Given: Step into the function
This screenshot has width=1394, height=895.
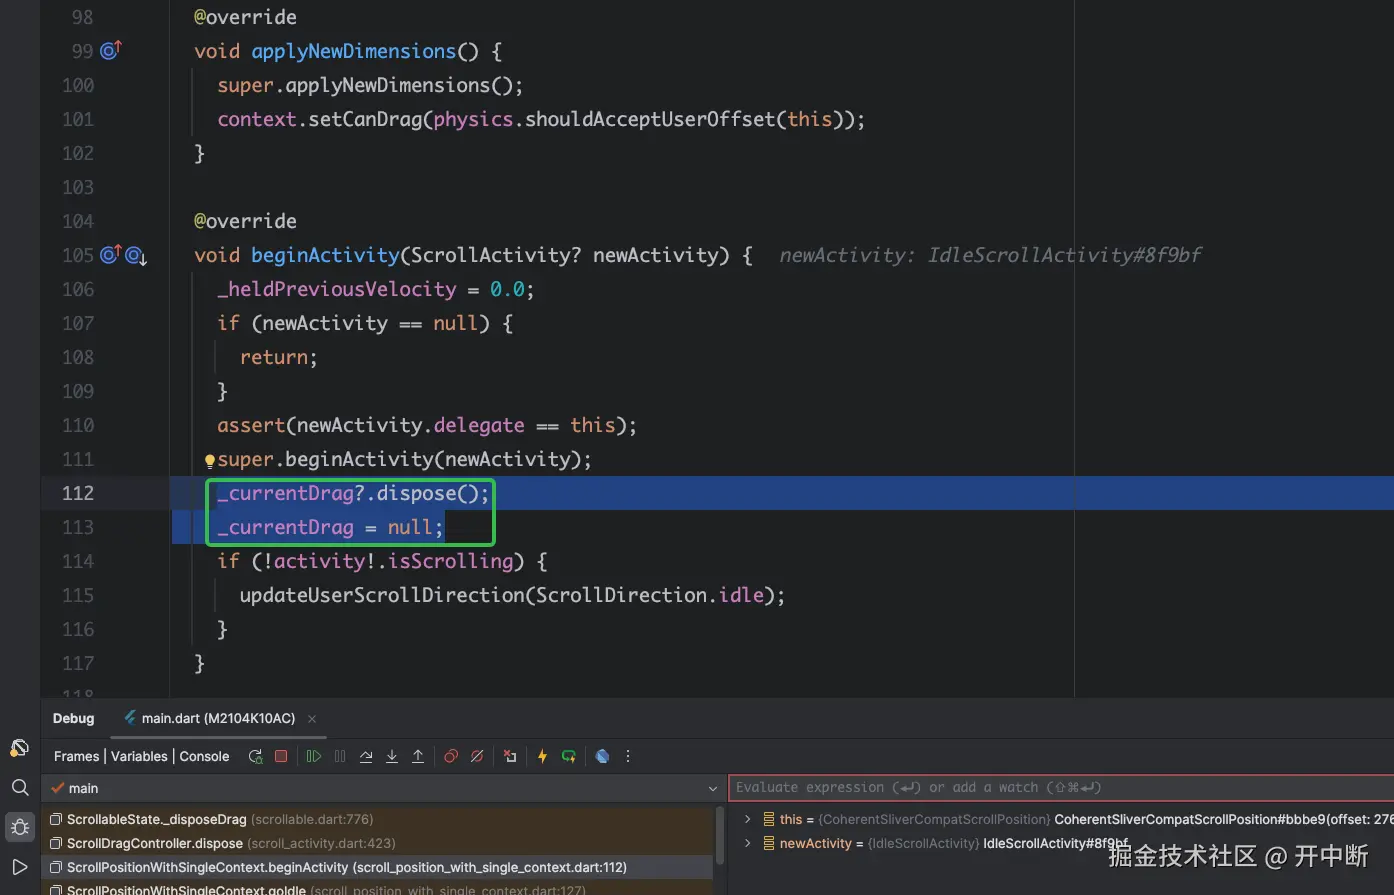Looking at the screenshot, I should 392,757.
